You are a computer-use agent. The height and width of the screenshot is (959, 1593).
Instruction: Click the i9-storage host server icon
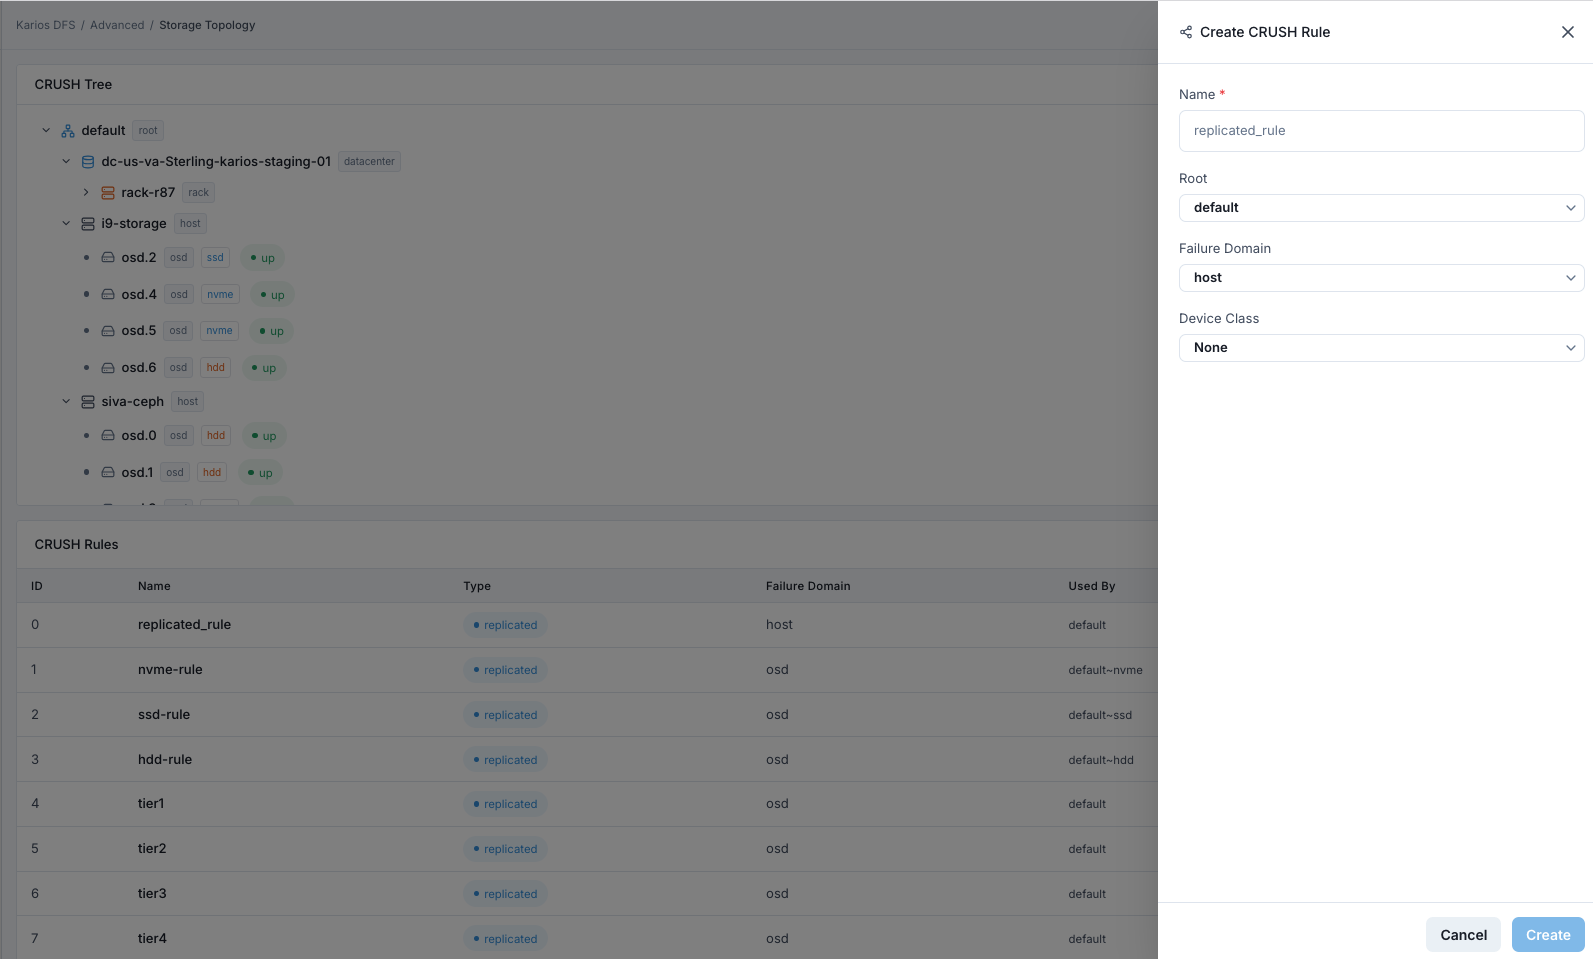pyautogui.click(x=88, y=224)
